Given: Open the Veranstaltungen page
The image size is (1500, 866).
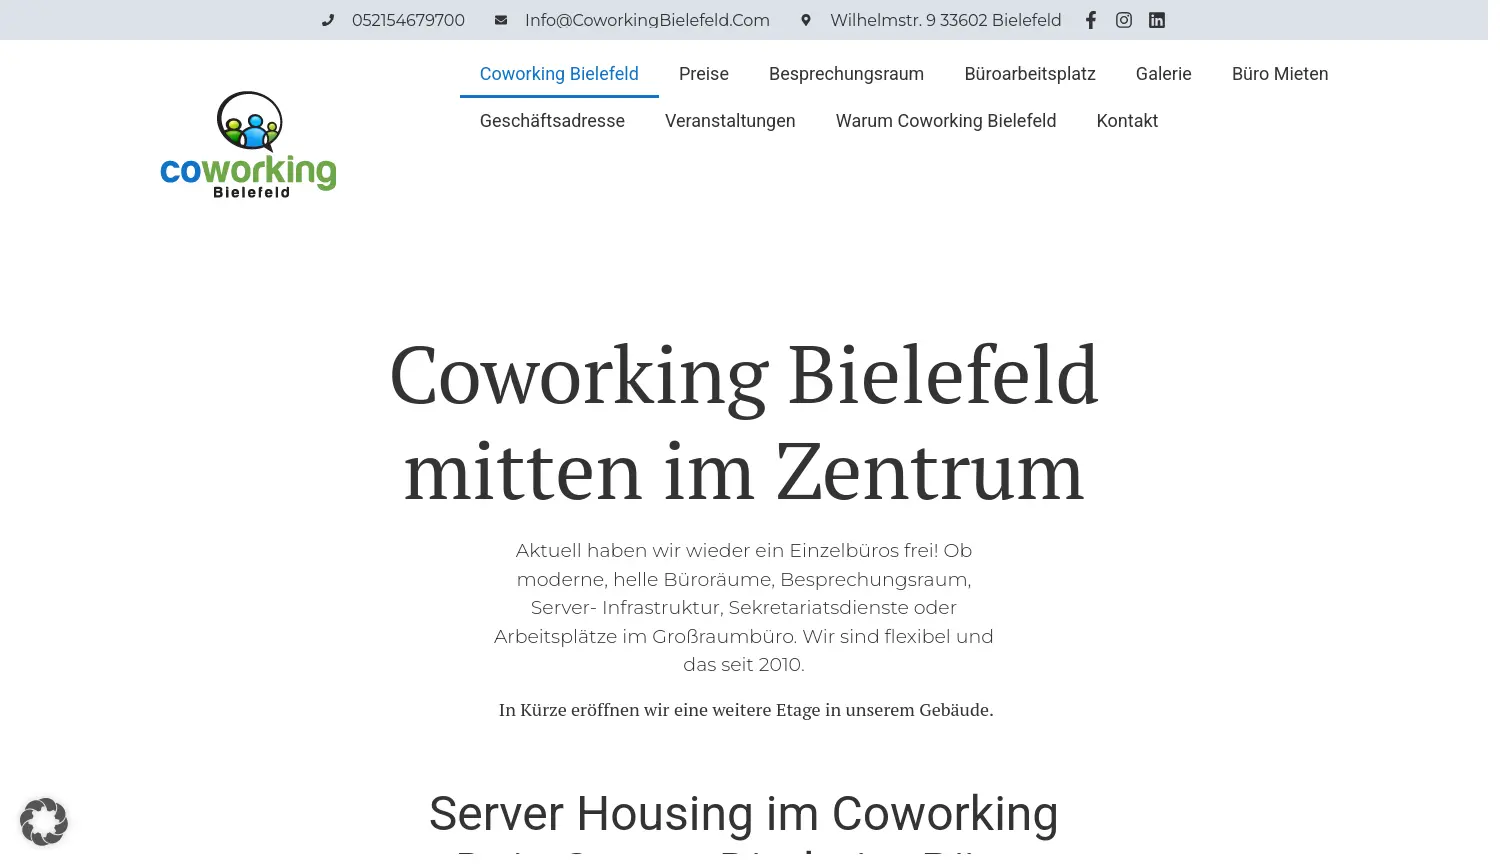Looking at the screenshot, I should (730, 120).
